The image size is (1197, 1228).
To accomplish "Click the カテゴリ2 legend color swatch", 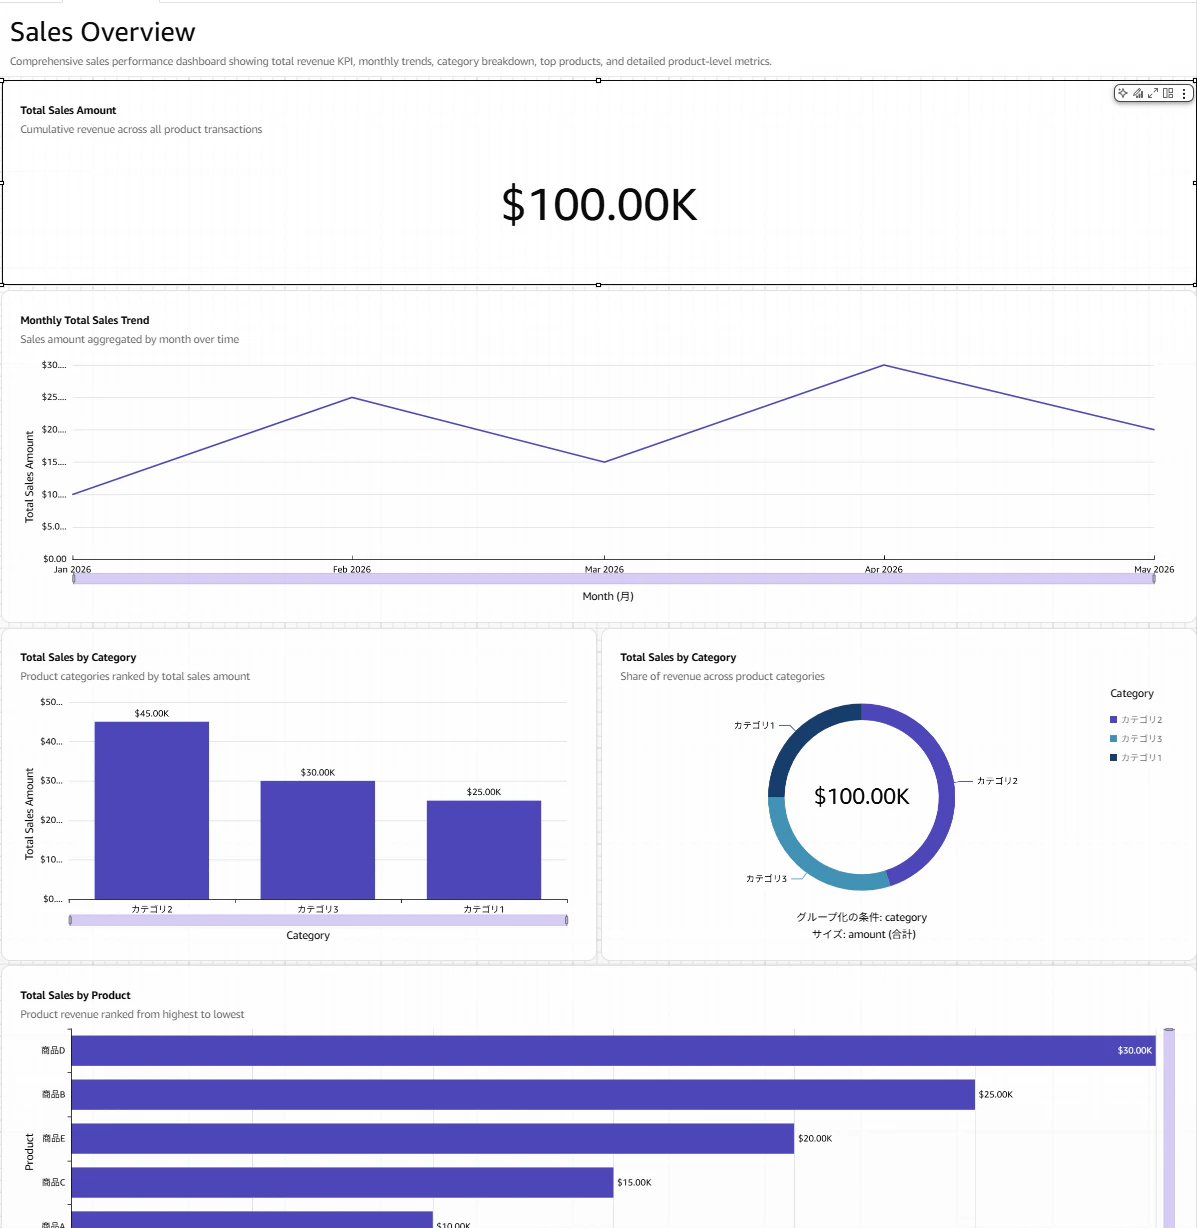I will pyautogui.click(x=1113, y=719).
